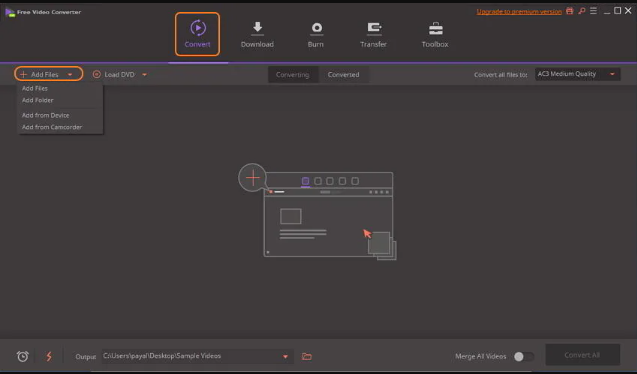The image size is (637, 374).
Task: Maximize the converter window
Action: [618, 11]
